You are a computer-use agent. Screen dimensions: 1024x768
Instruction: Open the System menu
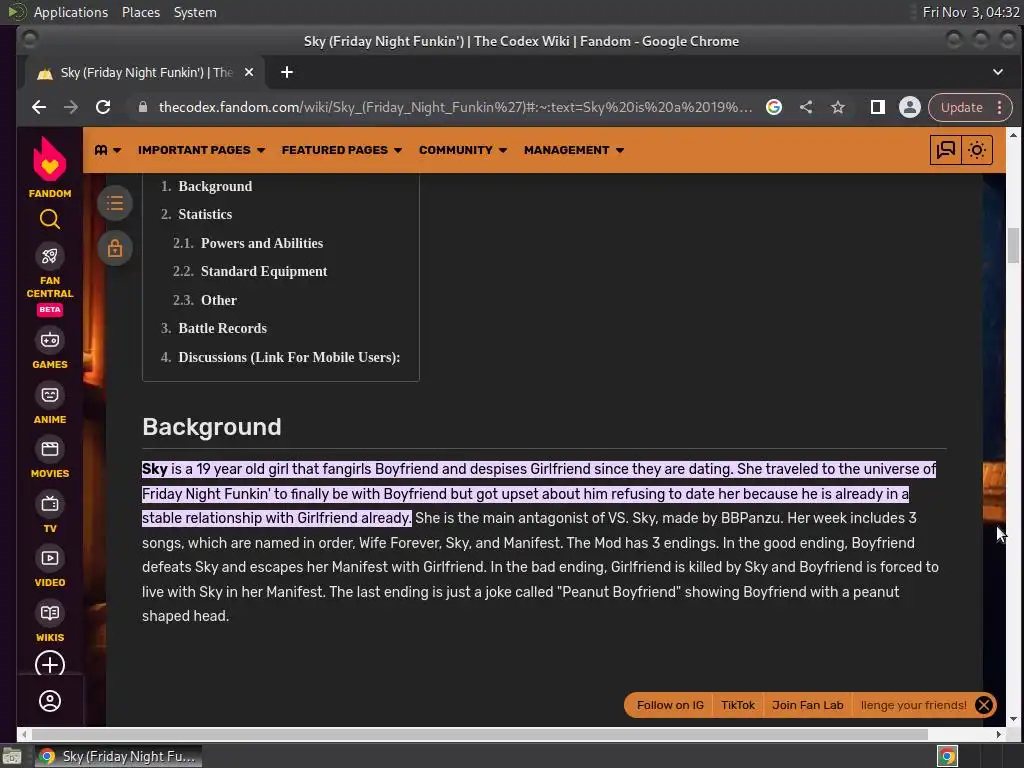point(195,12)
